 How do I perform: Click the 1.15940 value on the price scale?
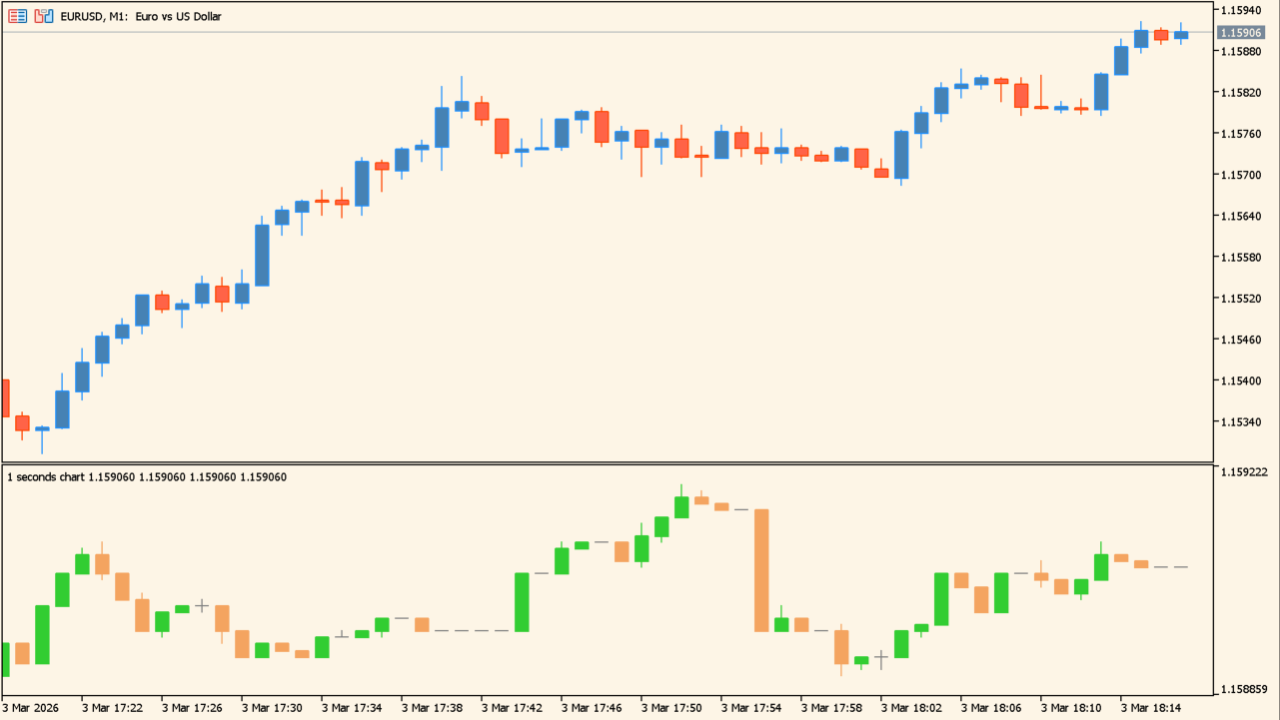click(x=1240, y=9)
